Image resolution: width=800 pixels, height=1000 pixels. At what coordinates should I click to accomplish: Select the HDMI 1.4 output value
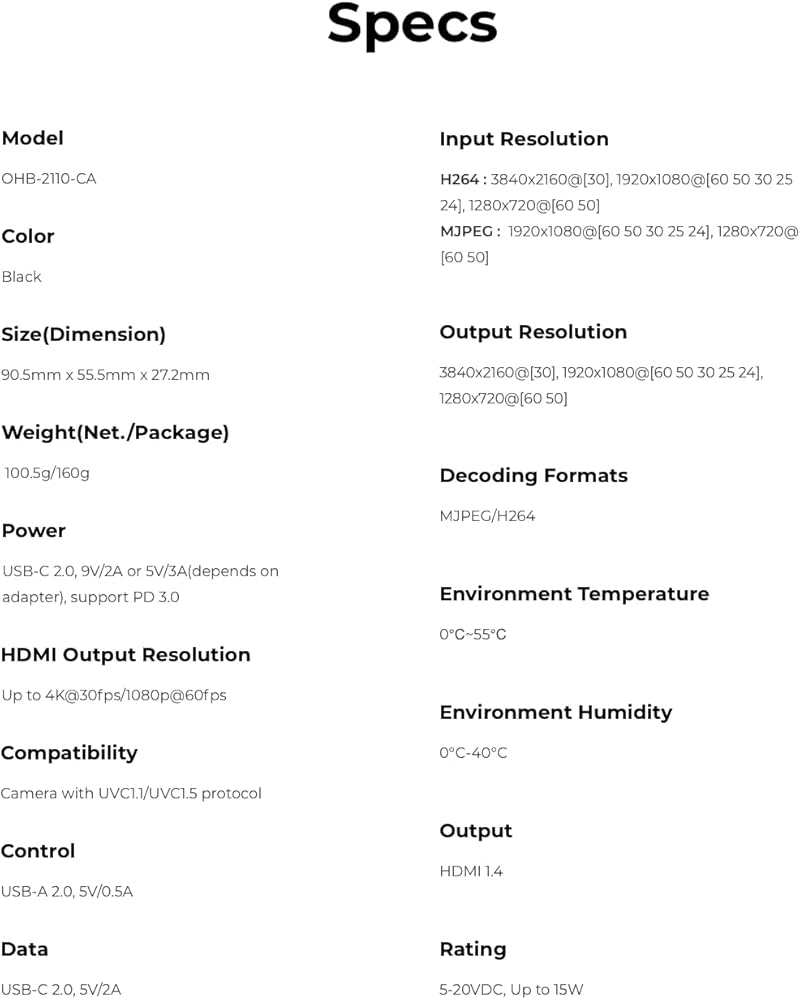471,871
